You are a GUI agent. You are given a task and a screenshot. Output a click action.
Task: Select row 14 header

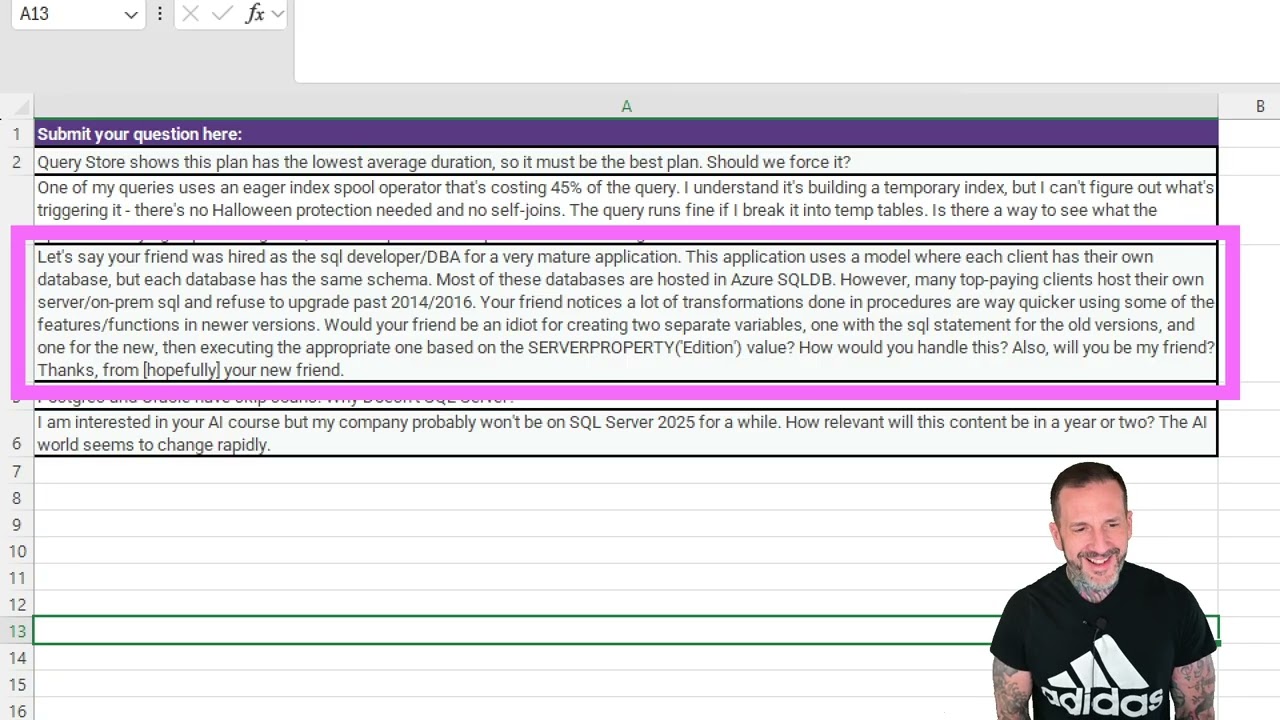[x=16, y=658]
